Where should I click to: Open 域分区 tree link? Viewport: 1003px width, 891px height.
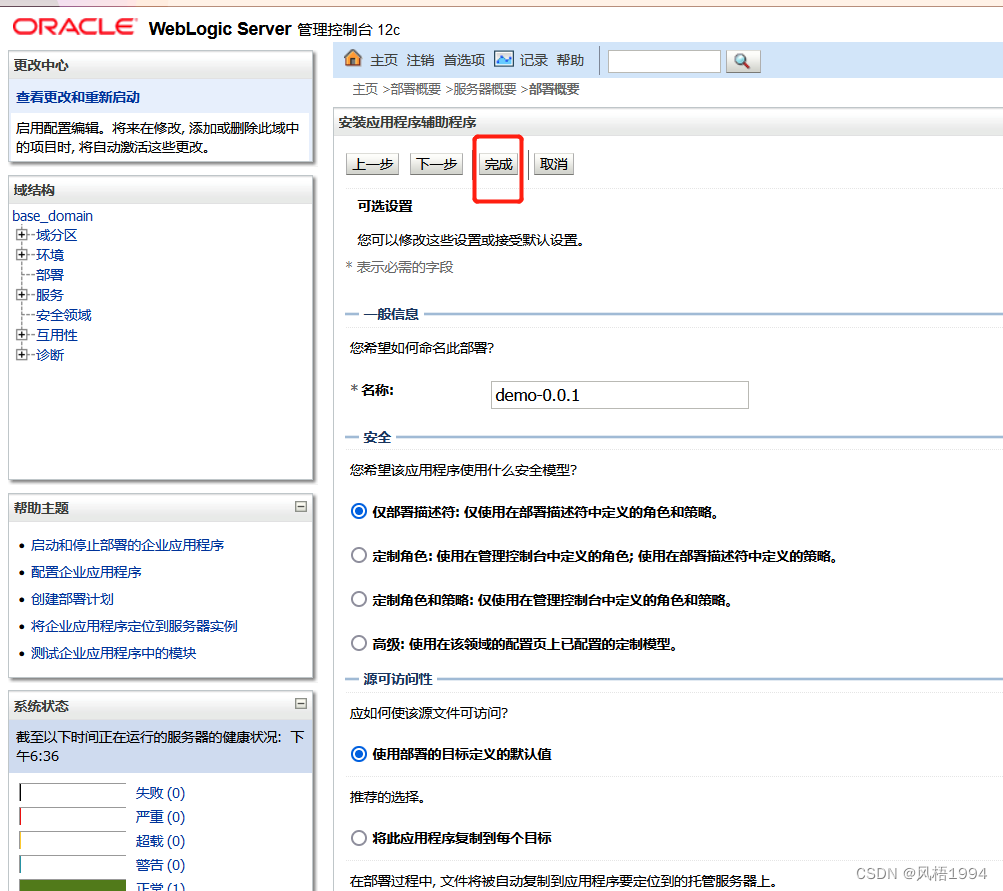coord(57,235)
